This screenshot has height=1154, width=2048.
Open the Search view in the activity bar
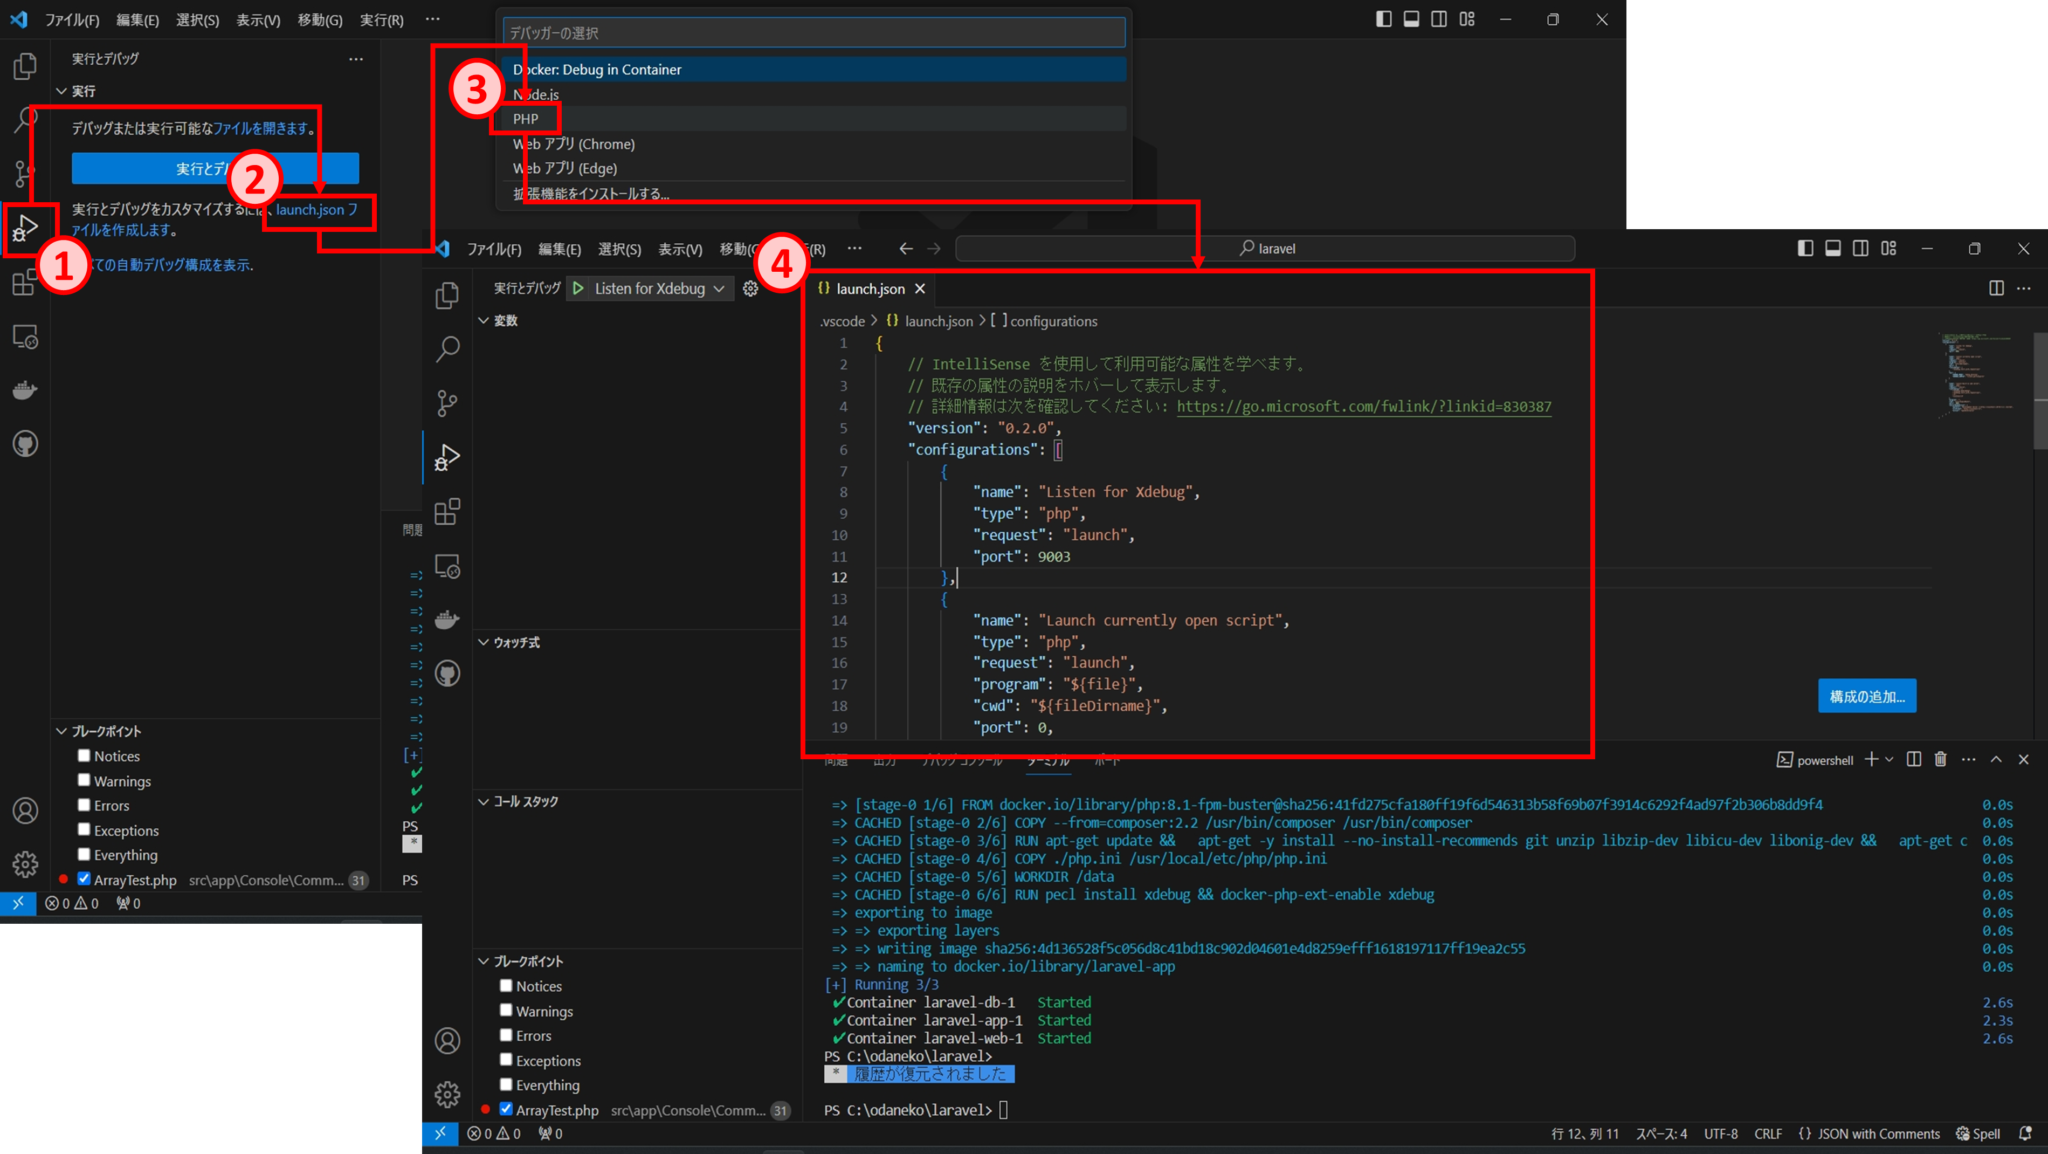(x=447, y=348)
